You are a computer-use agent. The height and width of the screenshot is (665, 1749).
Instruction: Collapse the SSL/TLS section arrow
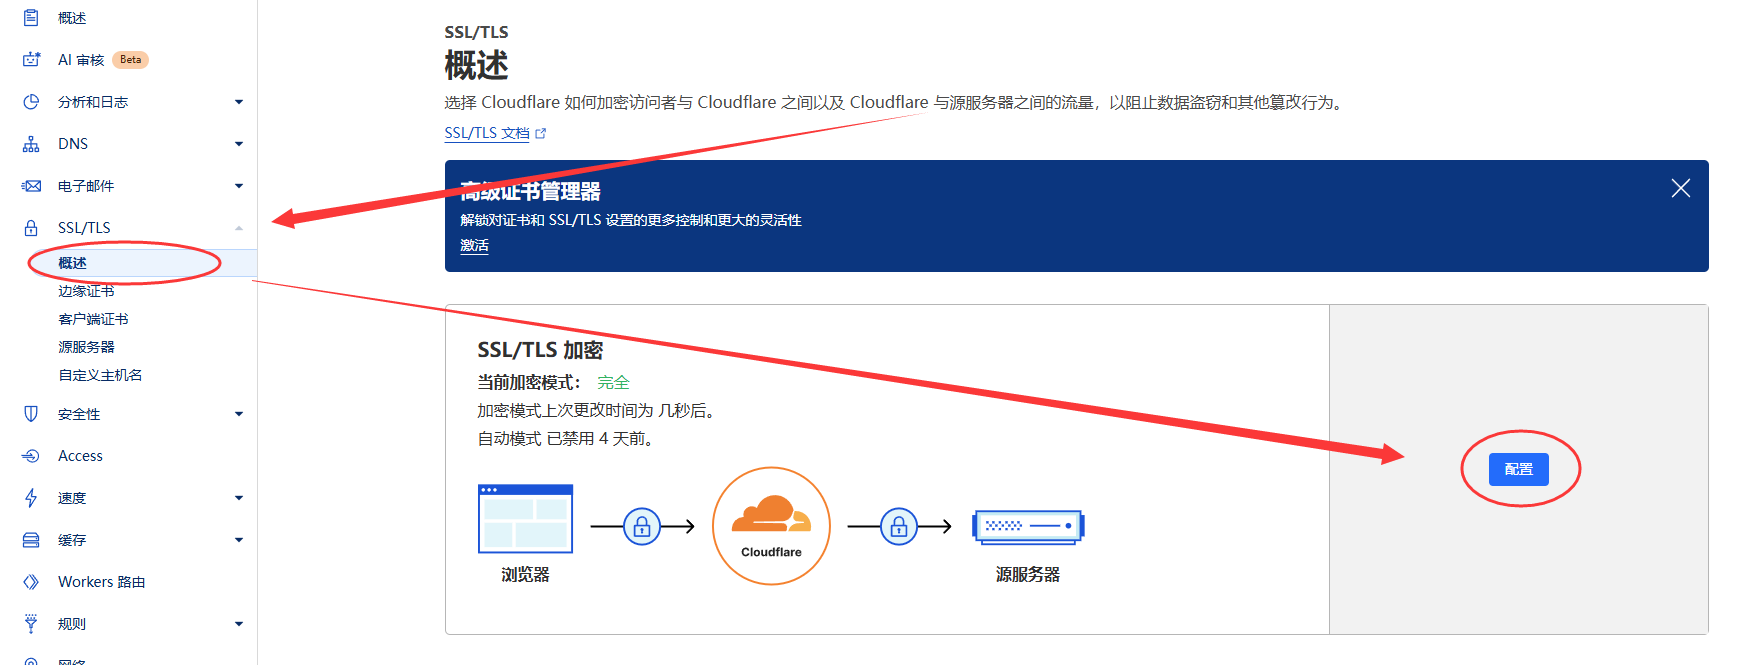[239, 228]
